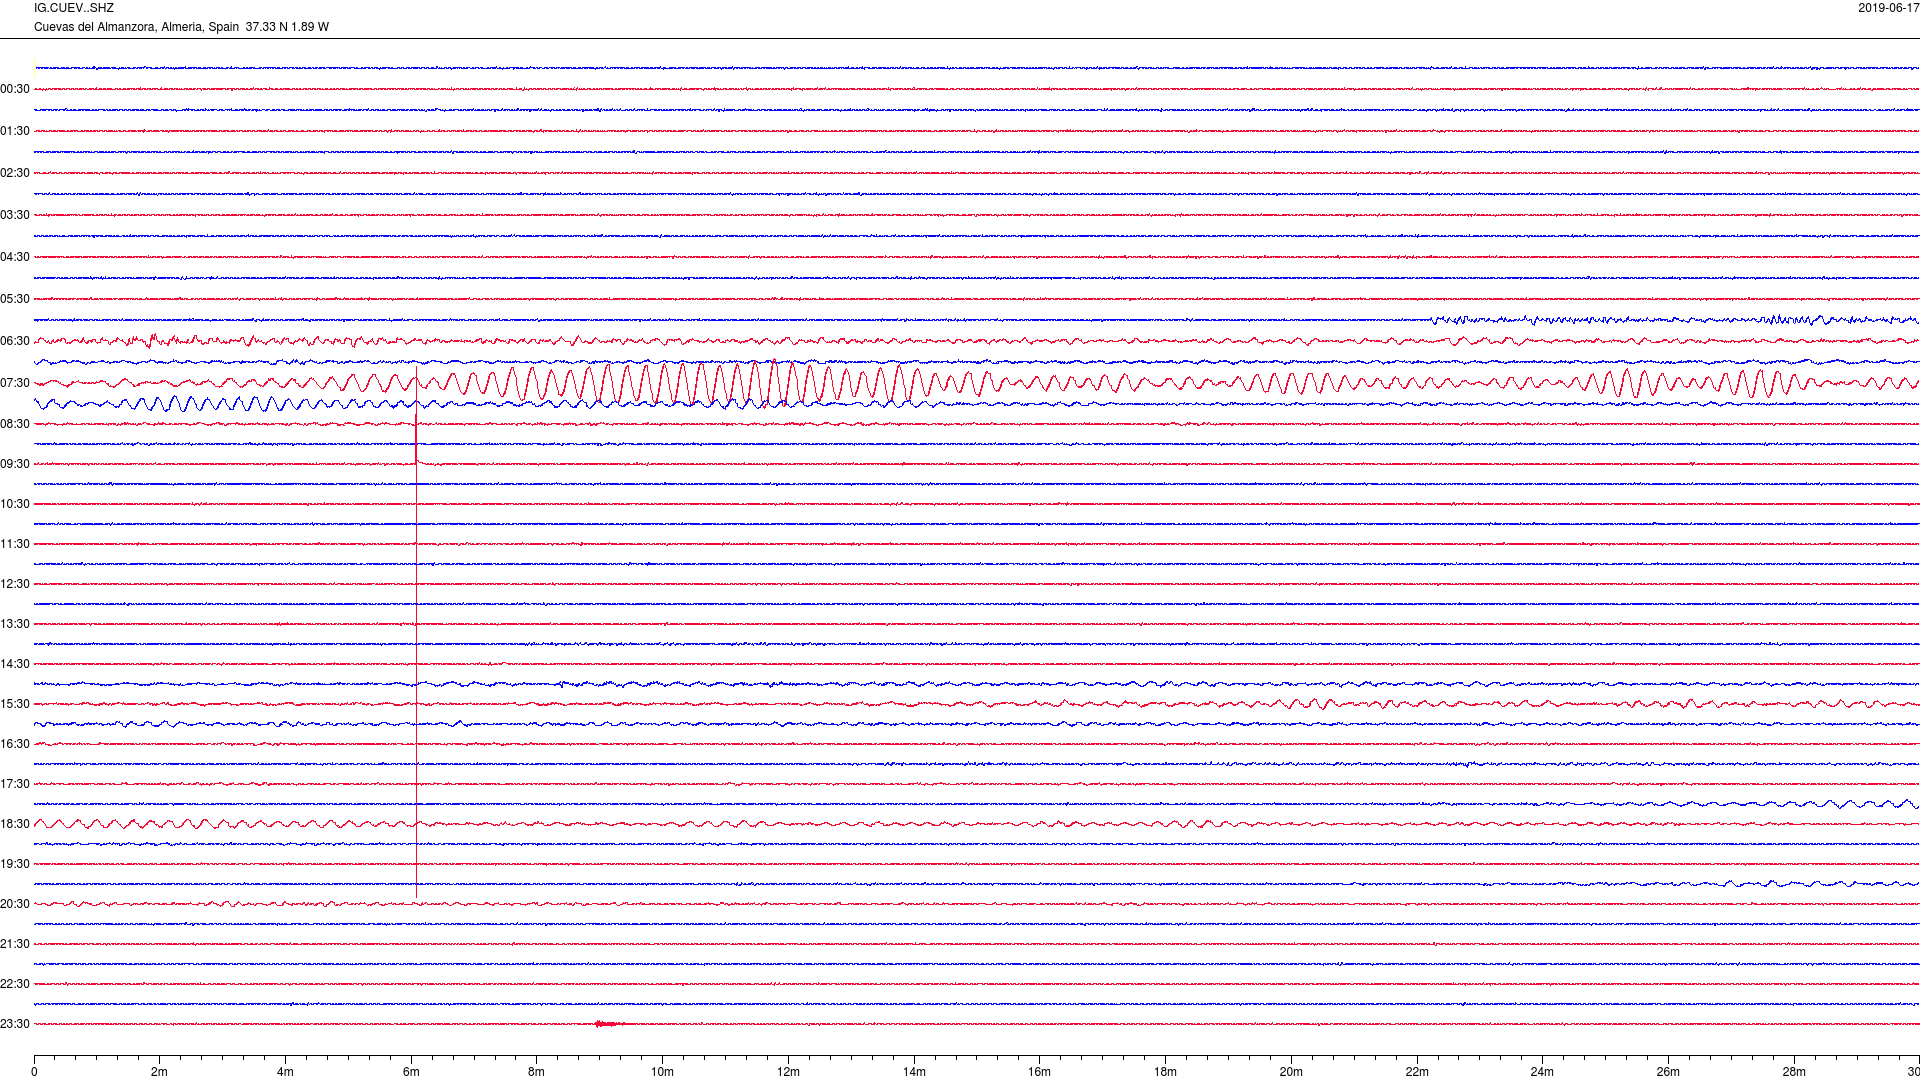The image size is (1920, 1080).
Task: Select the 09:30 time row label
Action: 15,464
